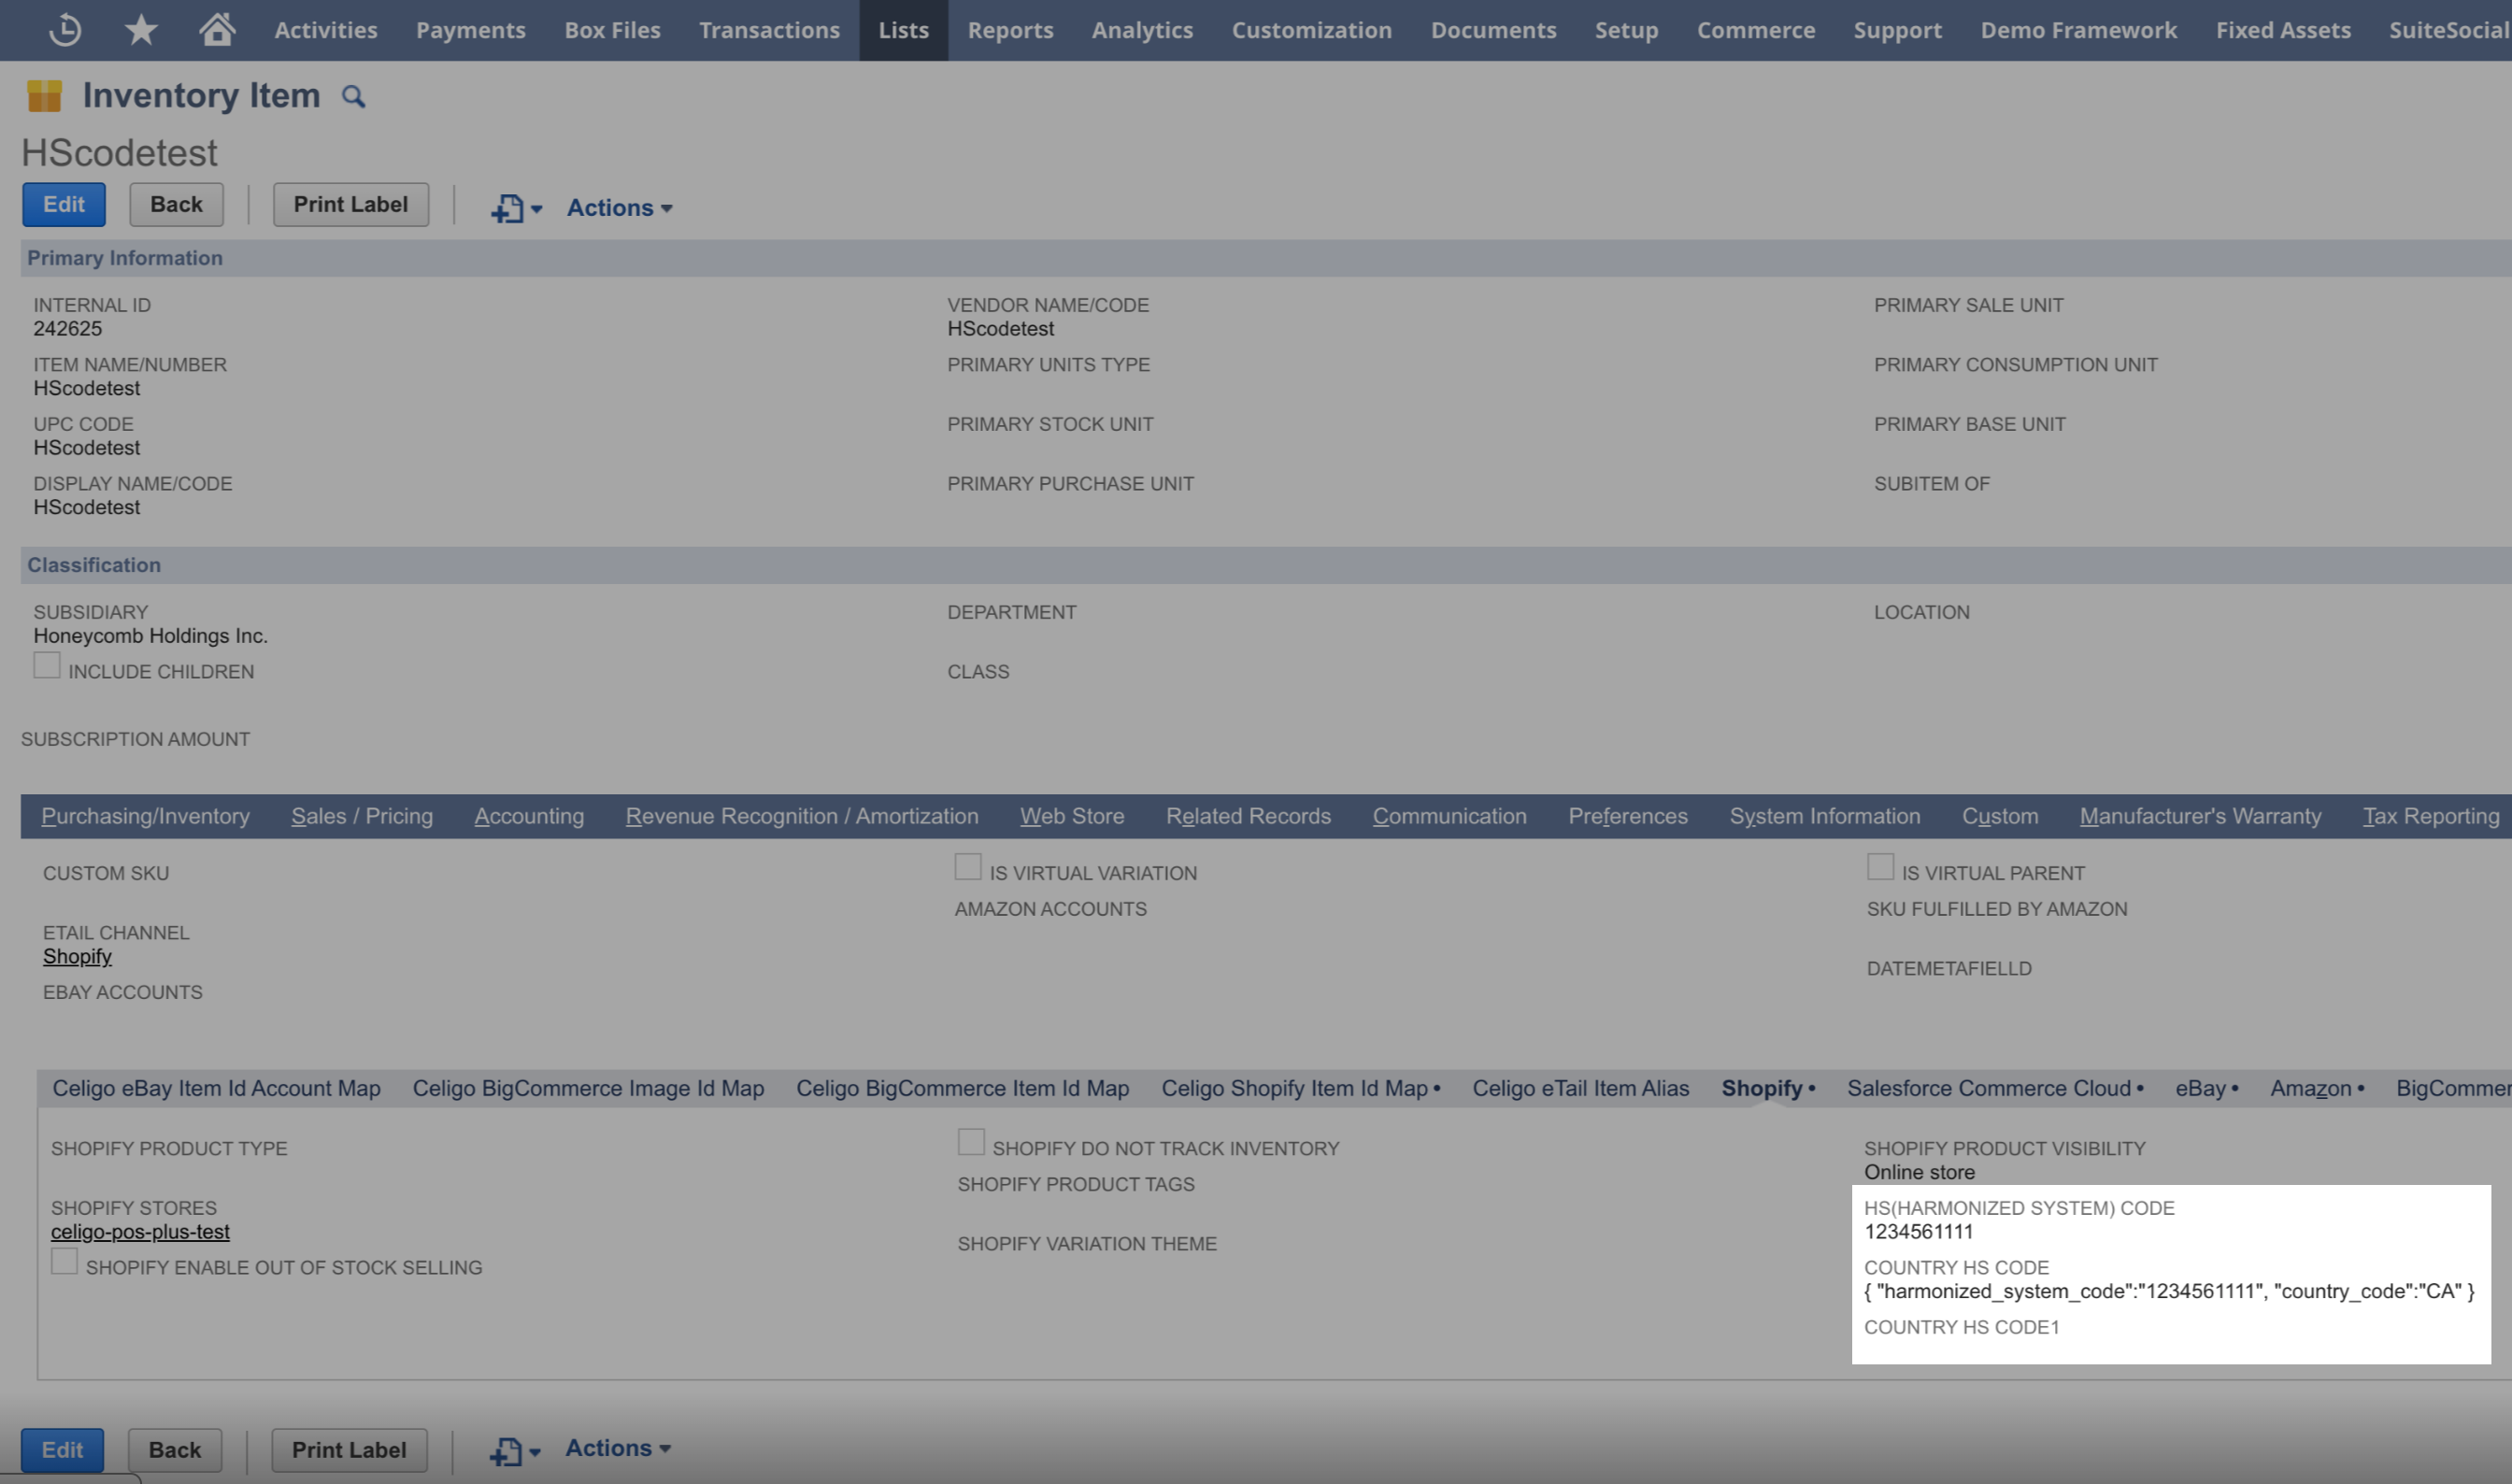Open the Fixed Assets menu
The height and width of the screenshot is (1484, 2512).
(2283, 30)
